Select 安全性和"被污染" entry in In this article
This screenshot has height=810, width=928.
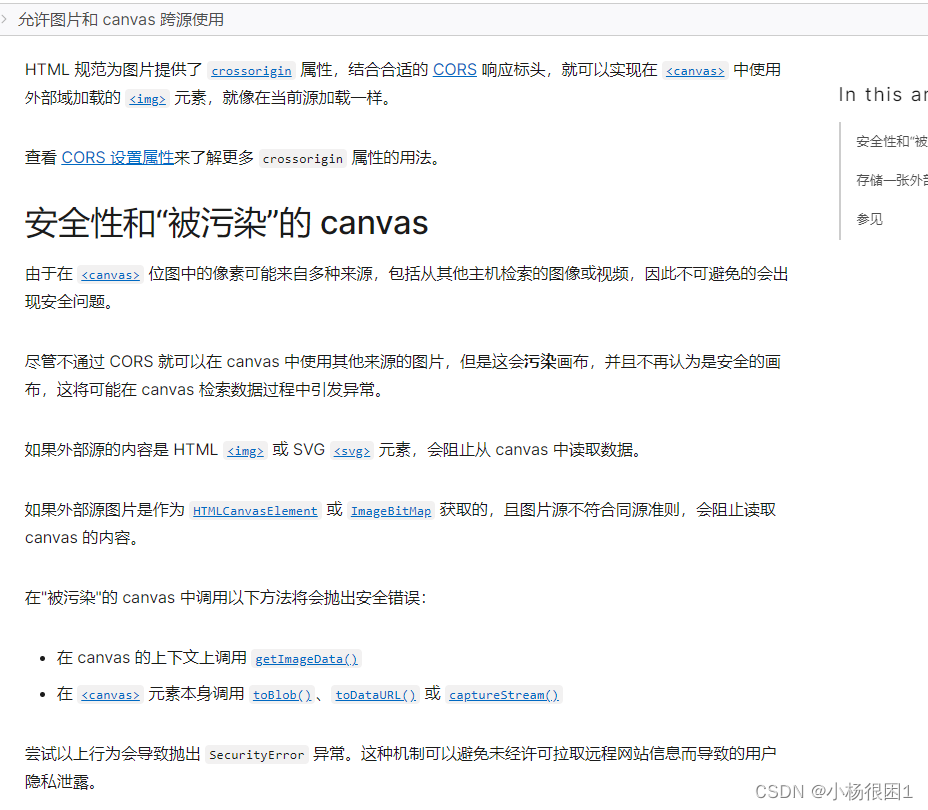tap(888, 142)
